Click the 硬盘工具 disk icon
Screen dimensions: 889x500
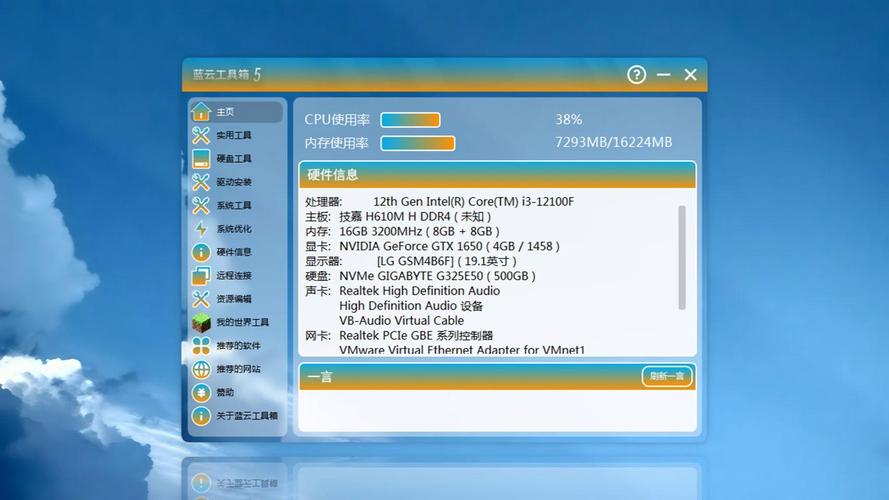coord(201,159)
